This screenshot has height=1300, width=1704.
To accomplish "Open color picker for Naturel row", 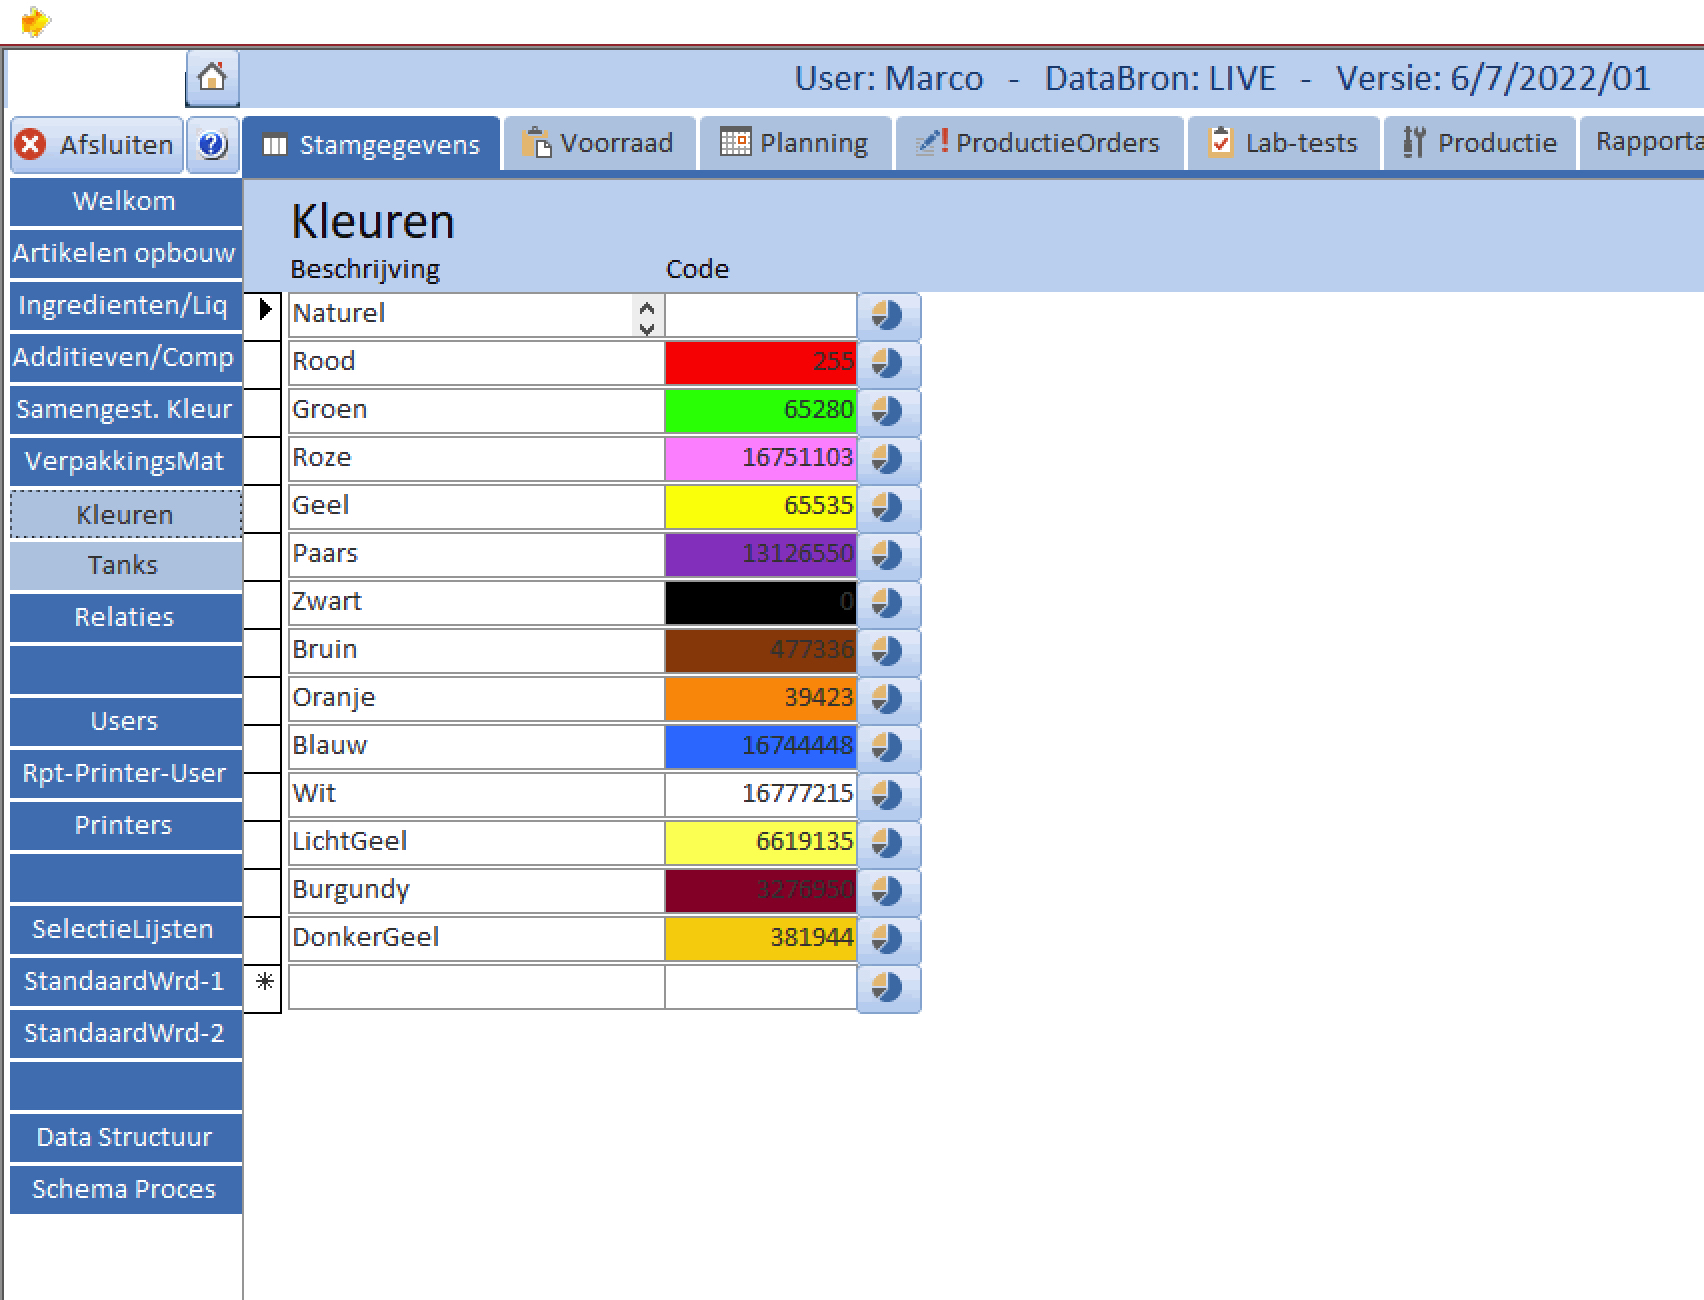I will (x=888, y=315).
